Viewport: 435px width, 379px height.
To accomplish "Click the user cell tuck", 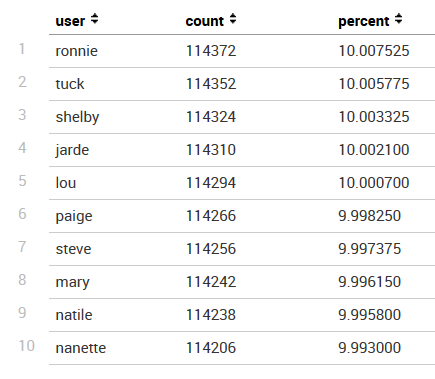I will (70, 84).
